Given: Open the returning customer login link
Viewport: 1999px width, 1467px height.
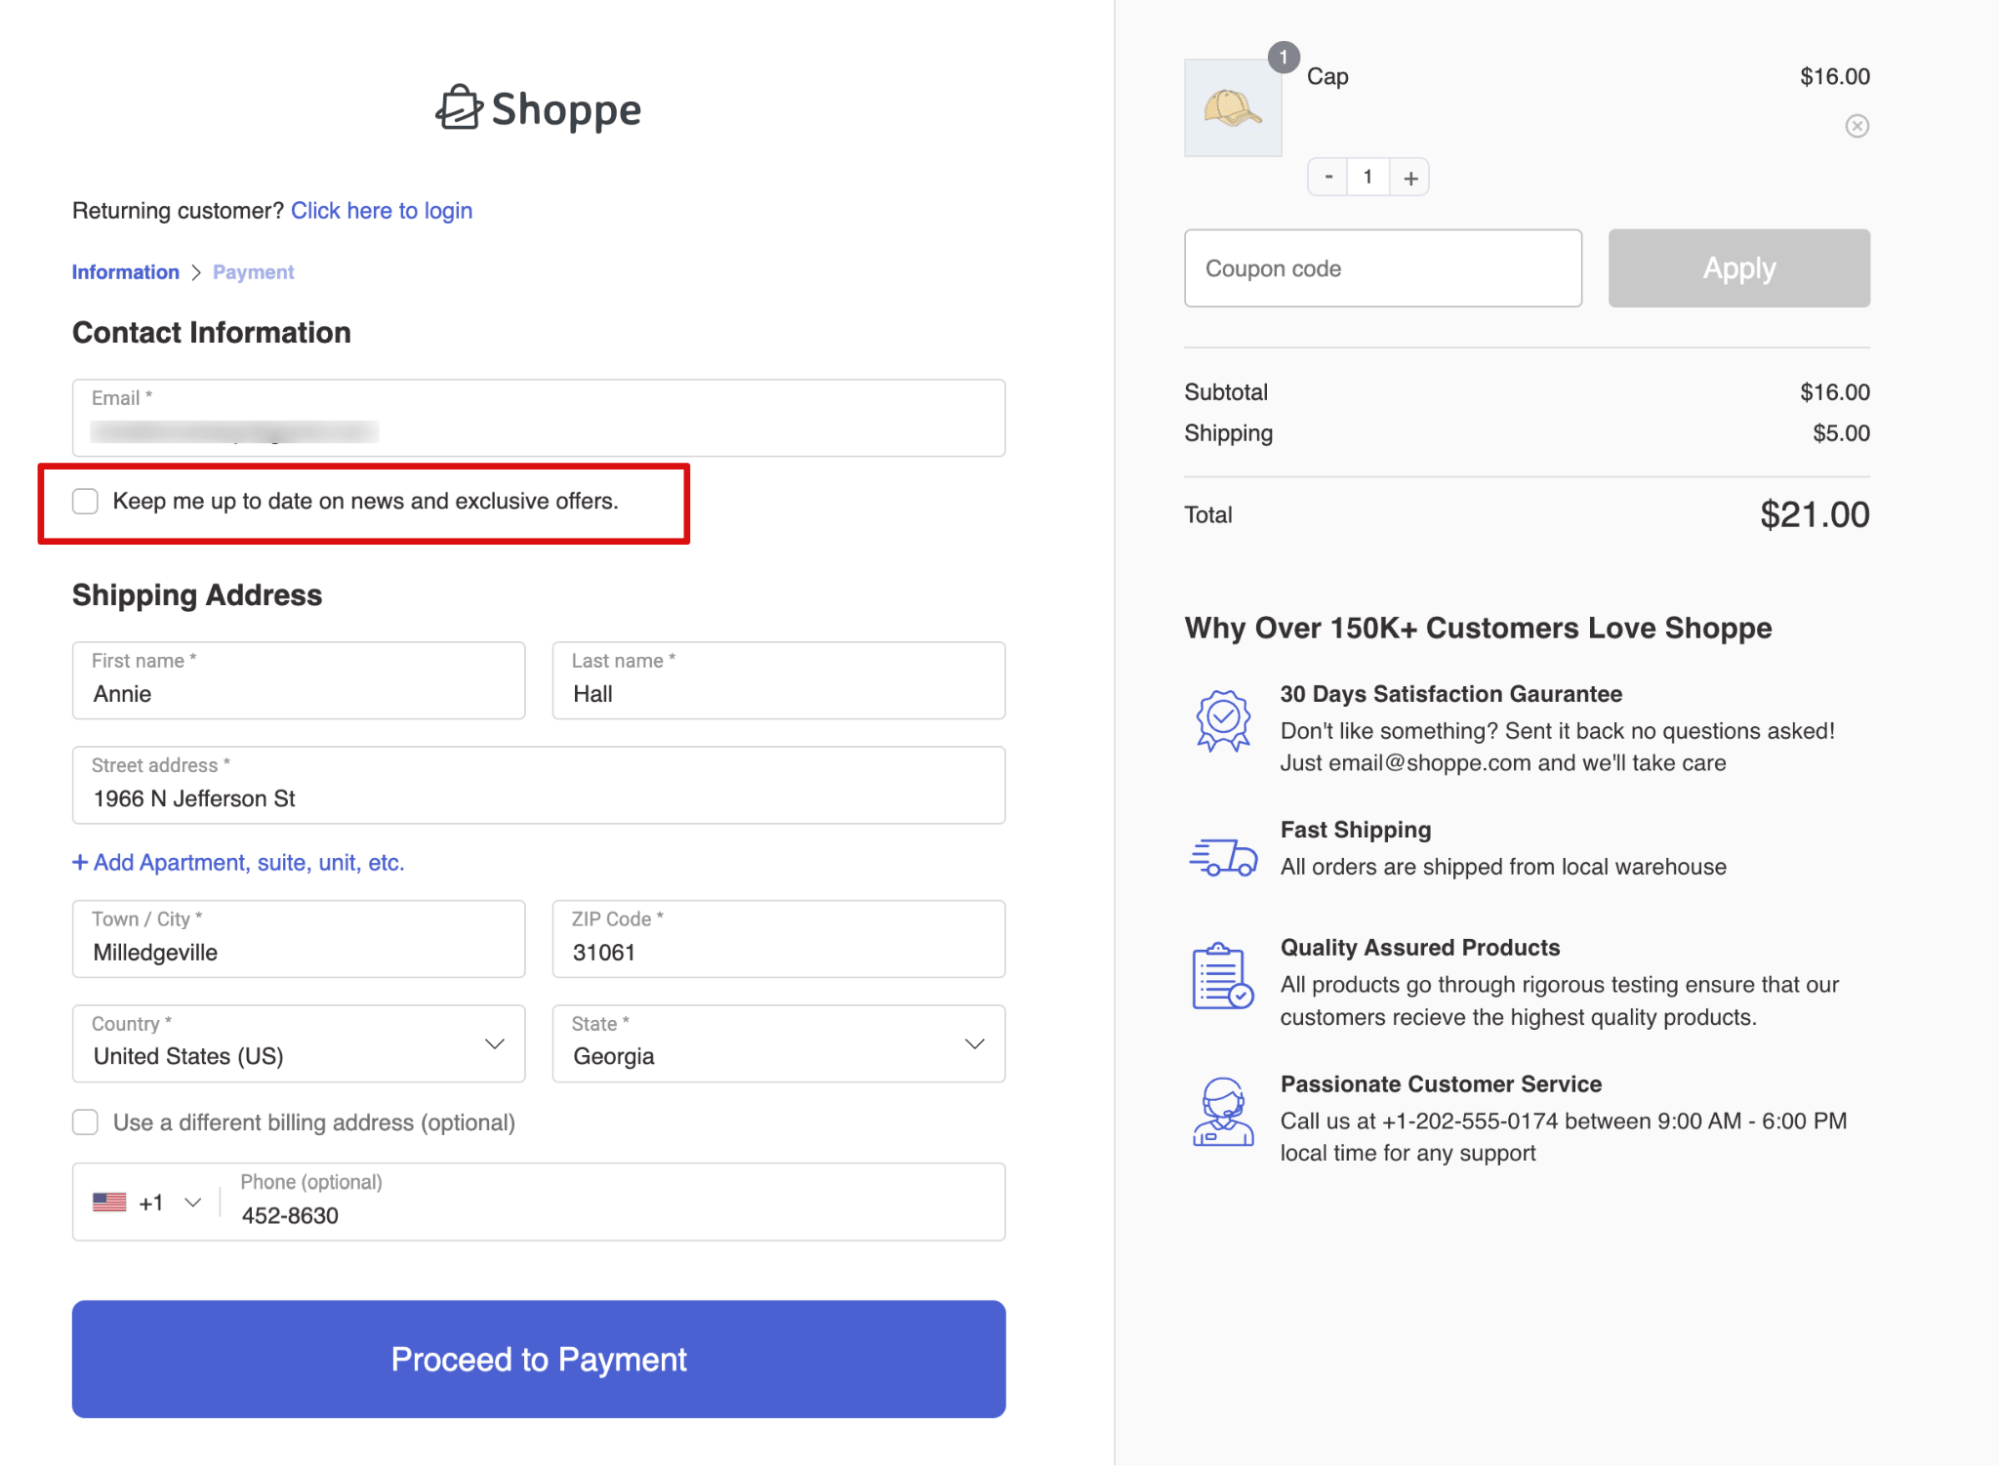Looking at the screenshot, I should pyautogui.click(x=382, y=210).
